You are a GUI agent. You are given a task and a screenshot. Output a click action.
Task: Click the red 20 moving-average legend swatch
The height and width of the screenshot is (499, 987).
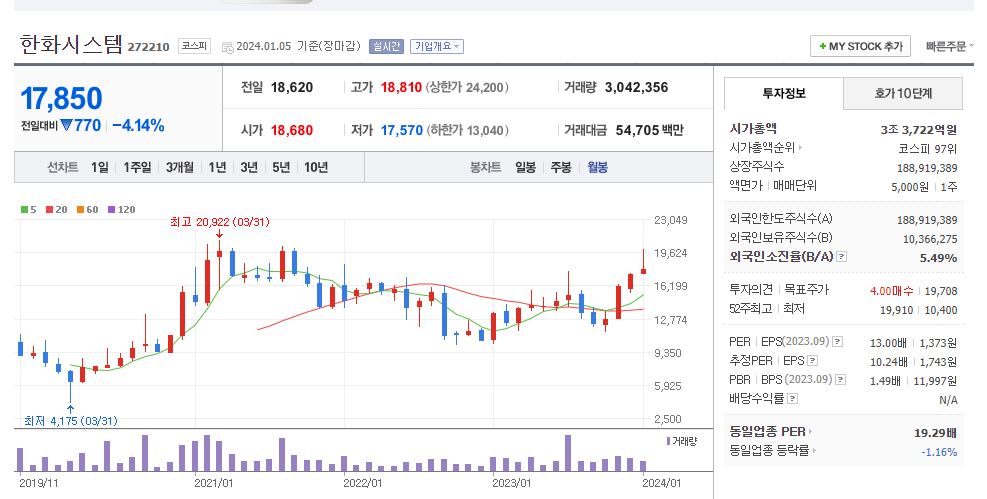click(x=49, y=210)
